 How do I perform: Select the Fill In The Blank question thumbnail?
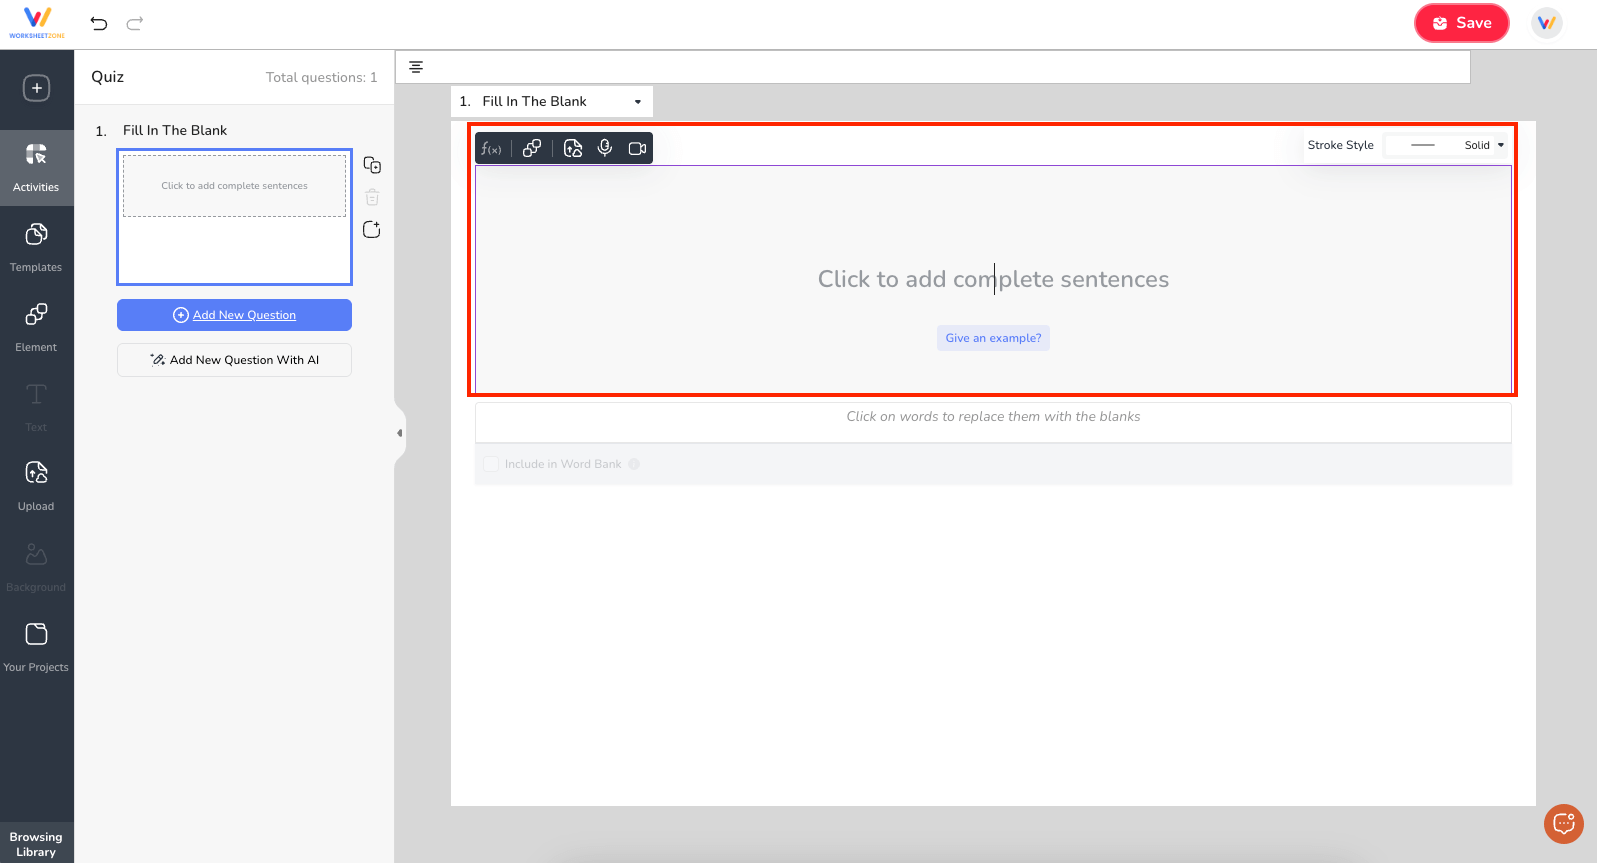pos(235,217)
